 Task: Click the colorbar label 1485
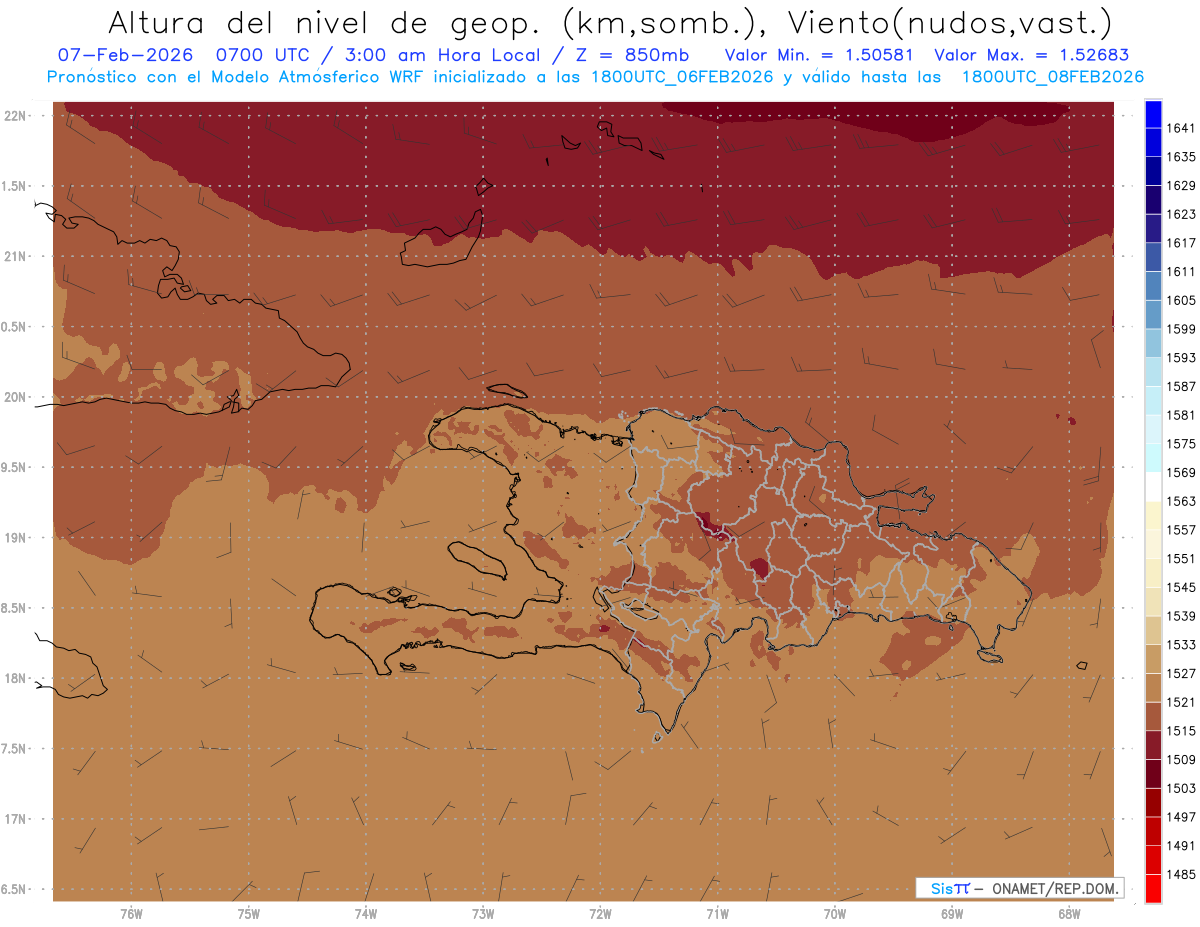tap(1181, 876)
